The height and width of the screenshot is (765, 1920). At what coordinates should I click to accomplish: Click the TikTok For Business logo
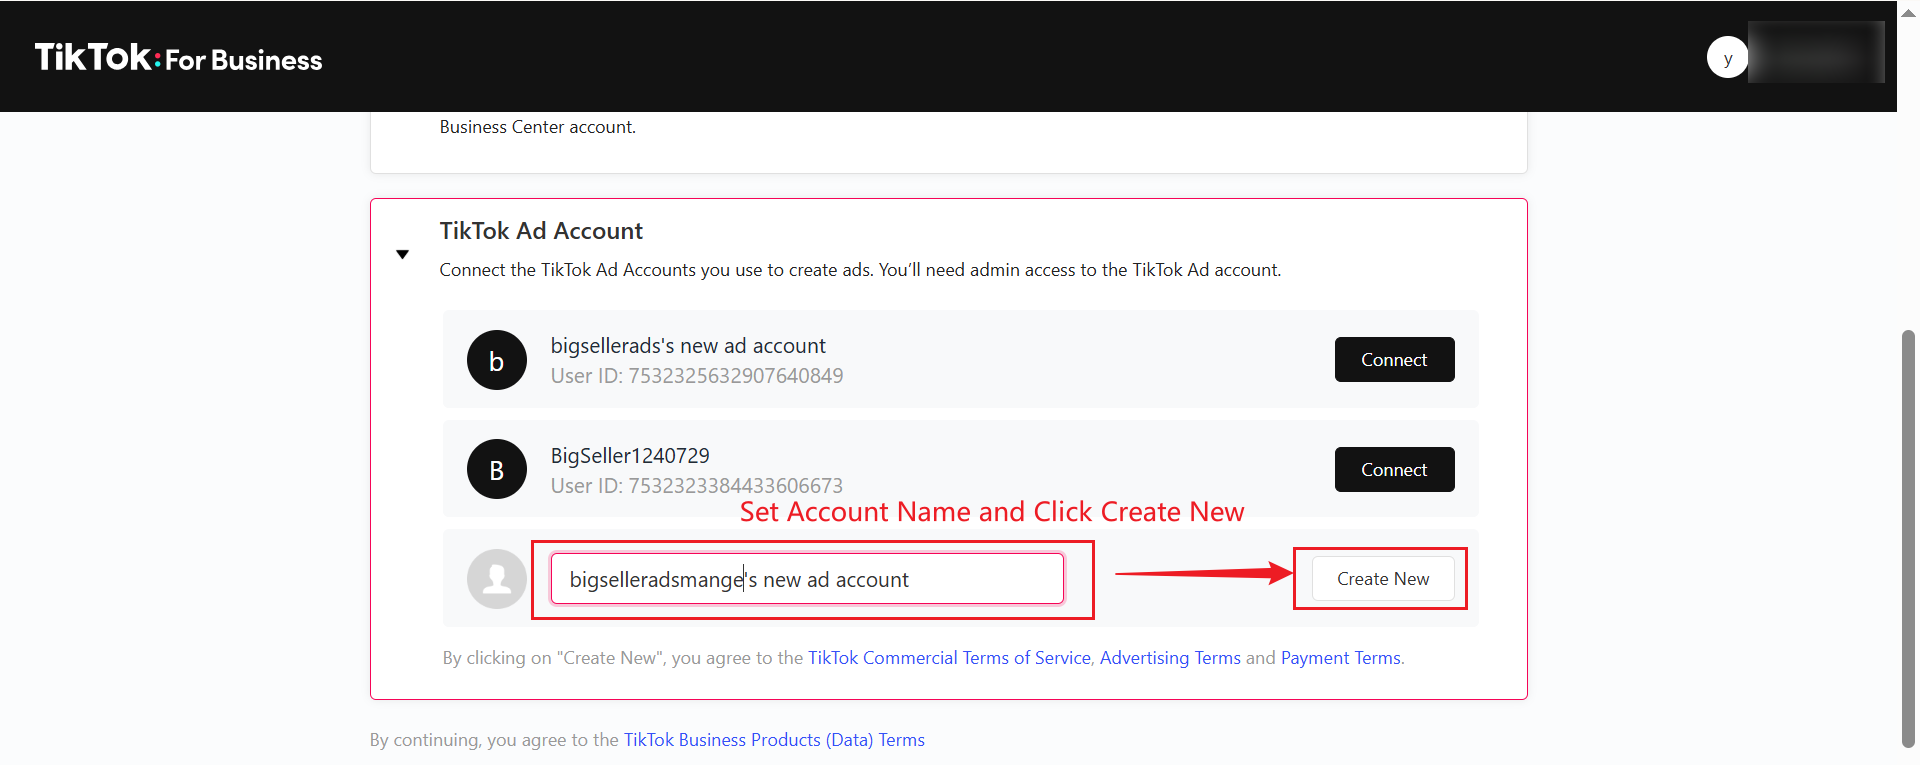pos(178,58)
